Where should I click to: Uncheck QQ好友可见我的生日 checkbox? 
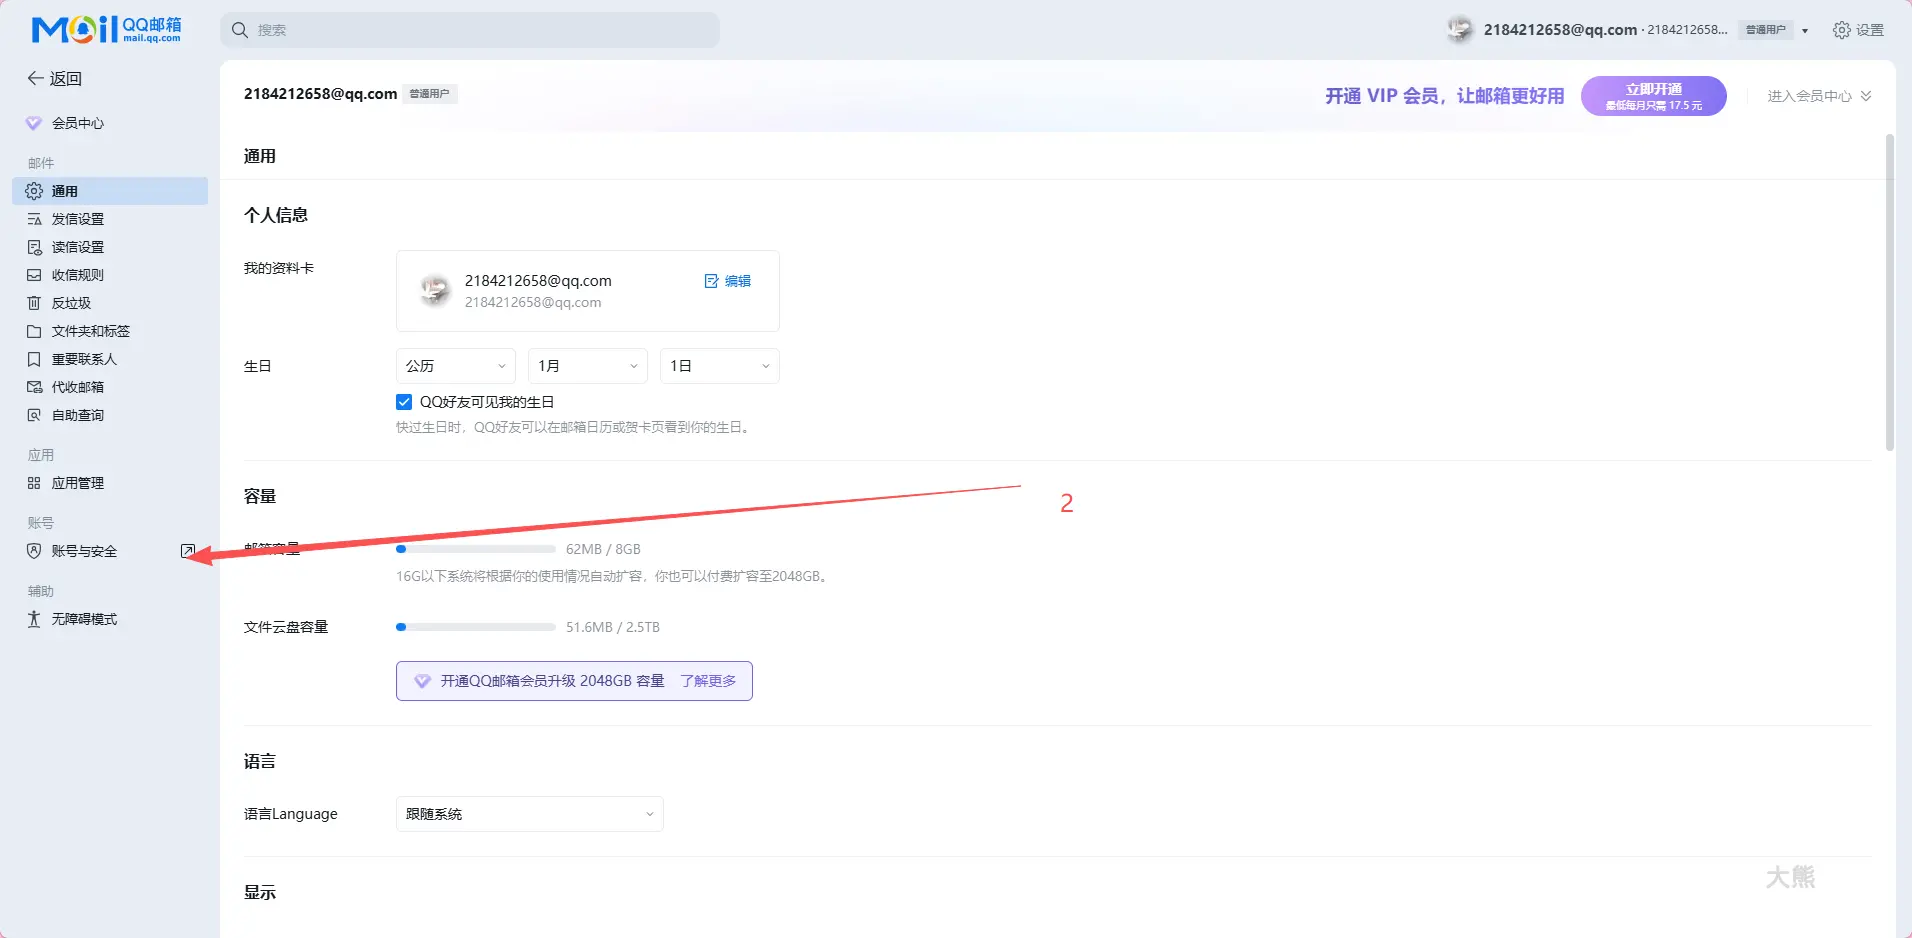pyautogui.click(x=404, y=402)
